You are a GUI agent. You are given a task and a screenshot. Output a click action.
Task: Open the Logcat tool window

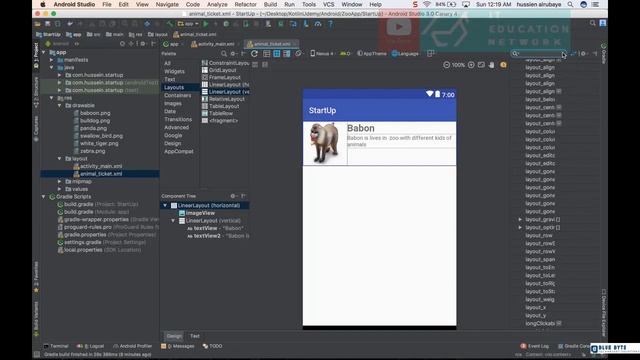point(91,346)
